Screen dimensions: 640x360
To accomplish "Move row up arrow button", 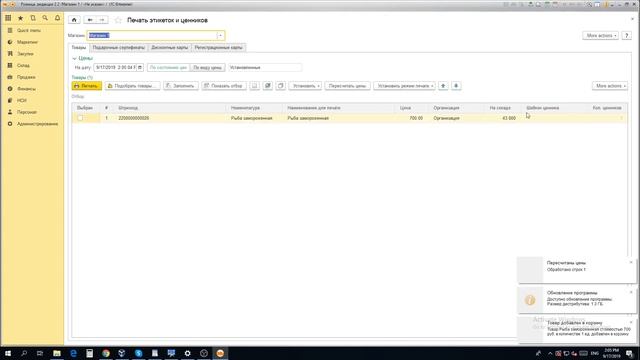I will 443,86.
